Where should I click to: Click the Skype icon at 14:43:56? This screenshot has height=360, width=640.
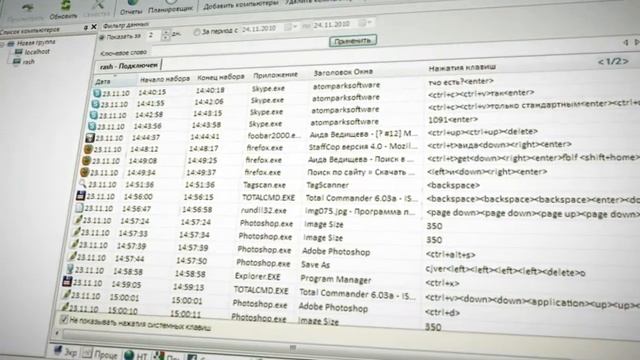(92, 127)
